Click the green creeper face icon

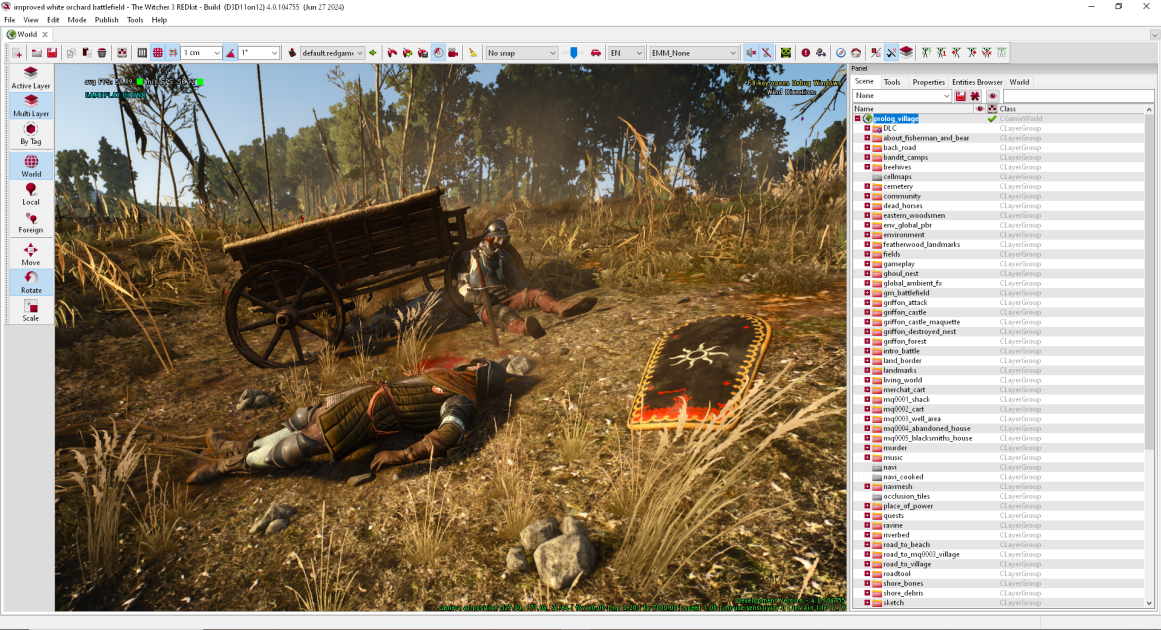pos(786,53)
